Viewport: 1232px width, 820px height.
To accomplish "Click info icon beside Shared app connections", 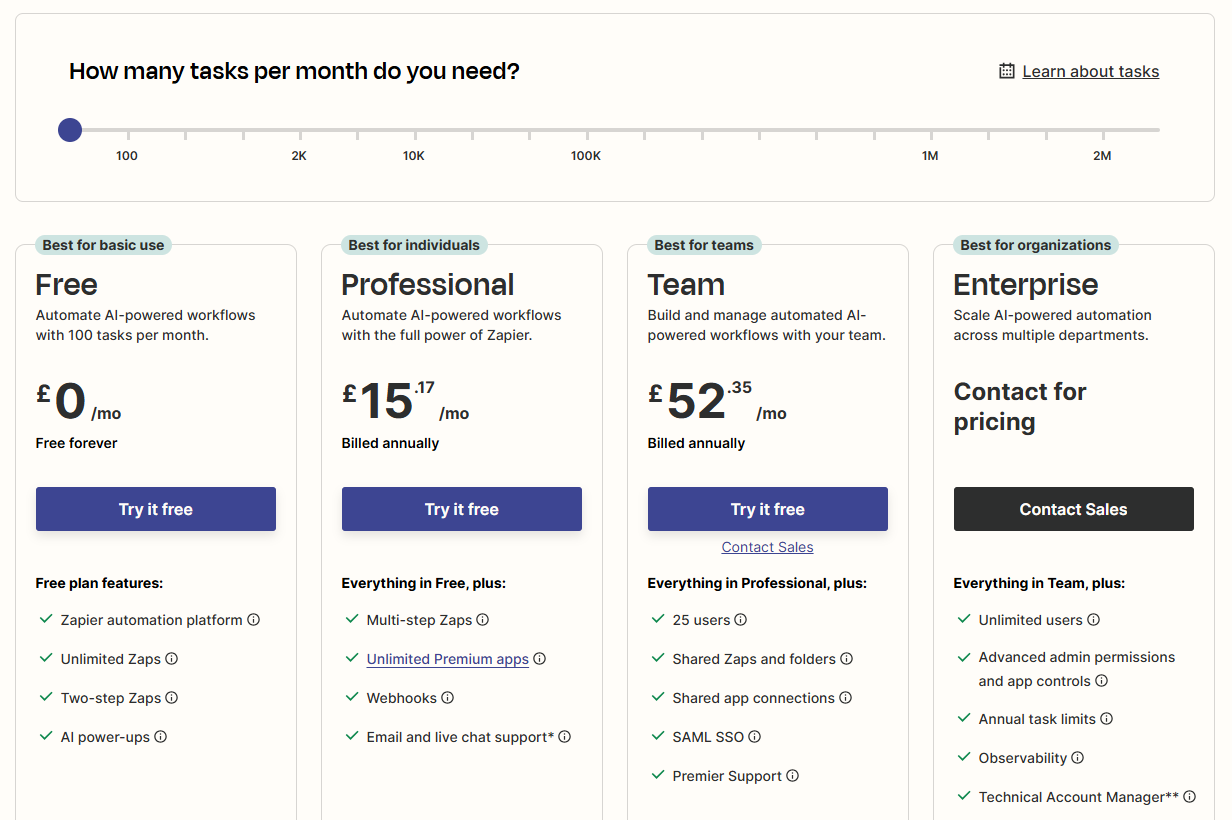I will pyautogui.click(x=845, y=698).
